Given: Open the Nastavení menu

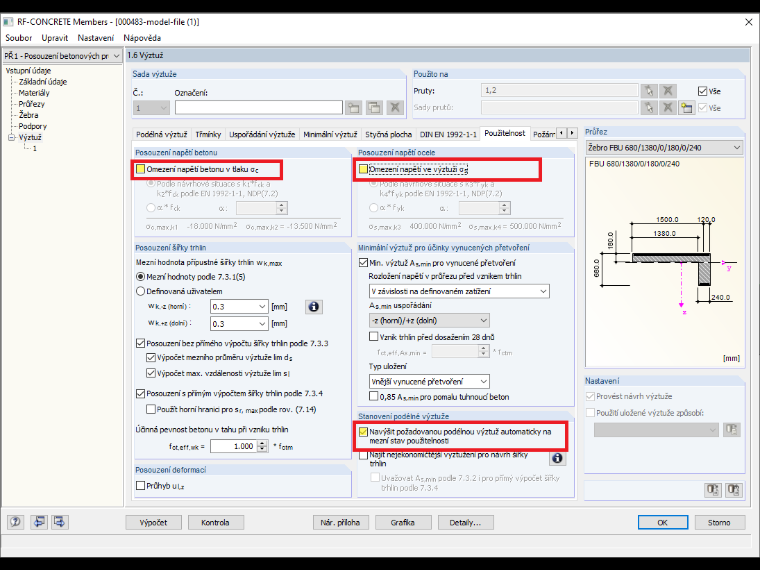Looking at the screenshot, I should coord(95,38).
